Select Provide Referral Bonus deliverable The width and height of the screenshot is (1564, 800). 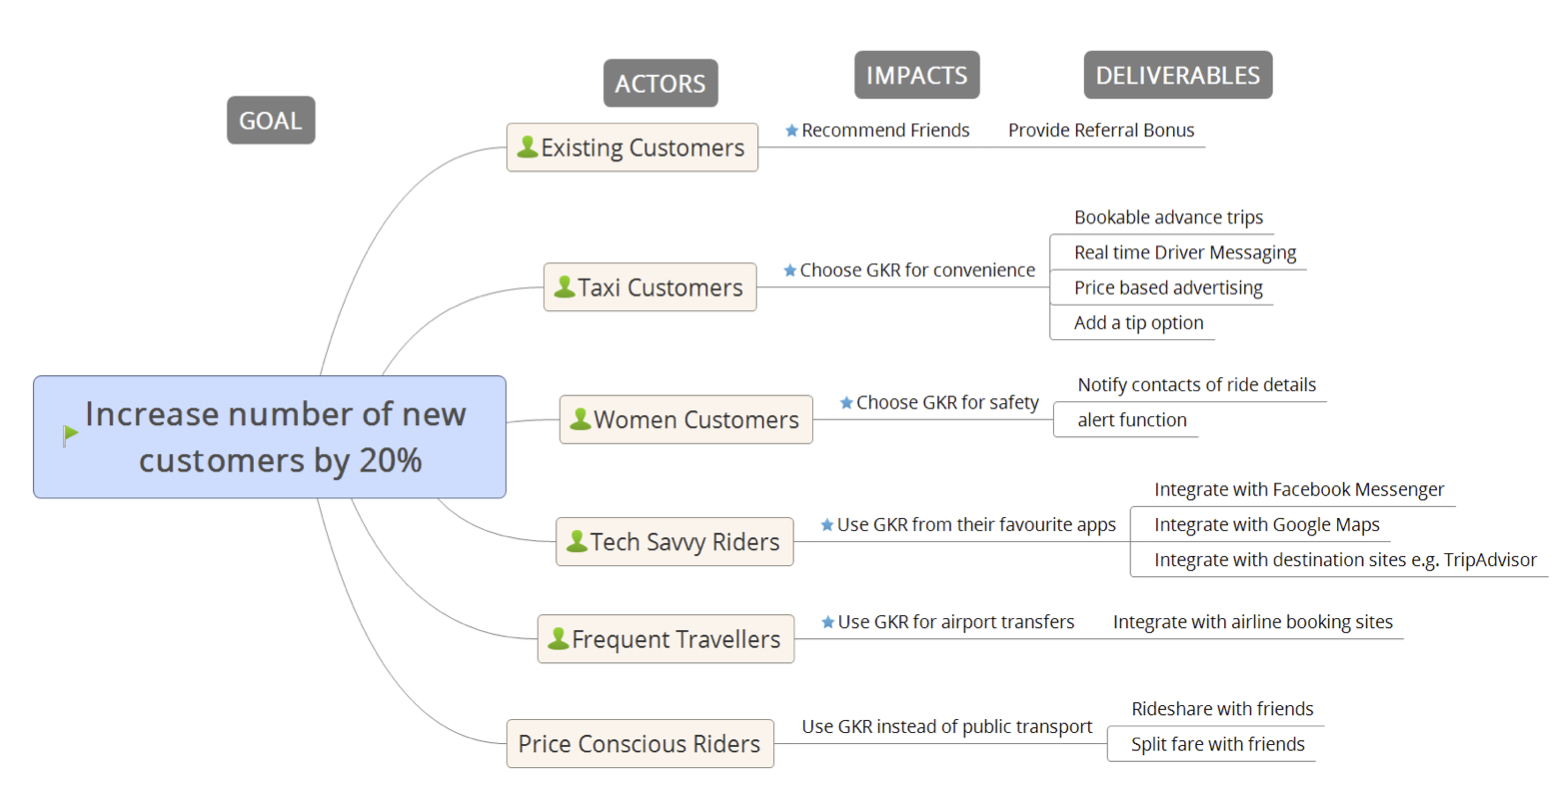(x=1101, y=130)
